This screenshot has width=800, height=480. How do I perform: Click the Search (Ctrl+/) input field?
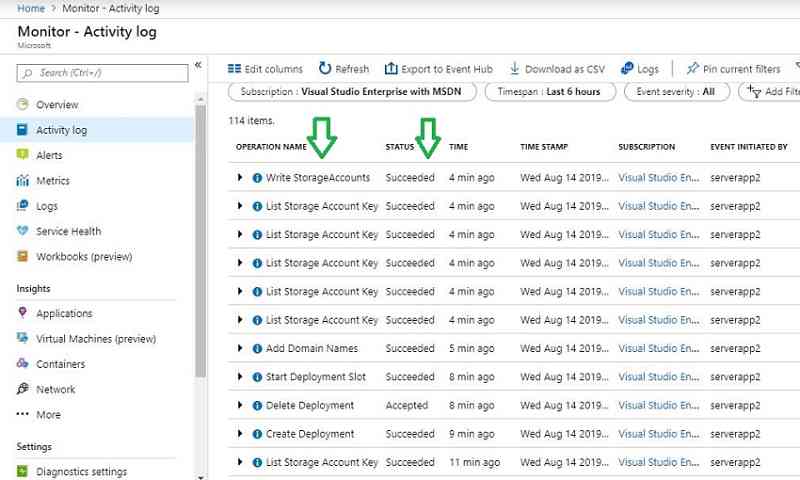point(102,73)
